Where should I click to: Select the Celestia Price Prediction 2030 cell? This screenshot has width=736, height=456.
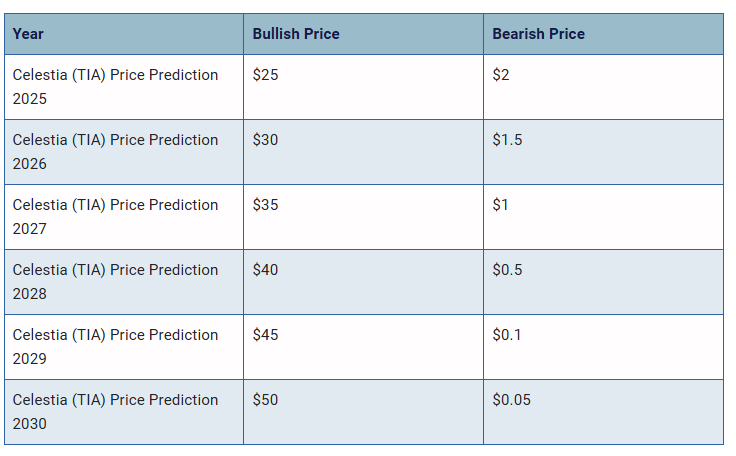coord(124,412)
